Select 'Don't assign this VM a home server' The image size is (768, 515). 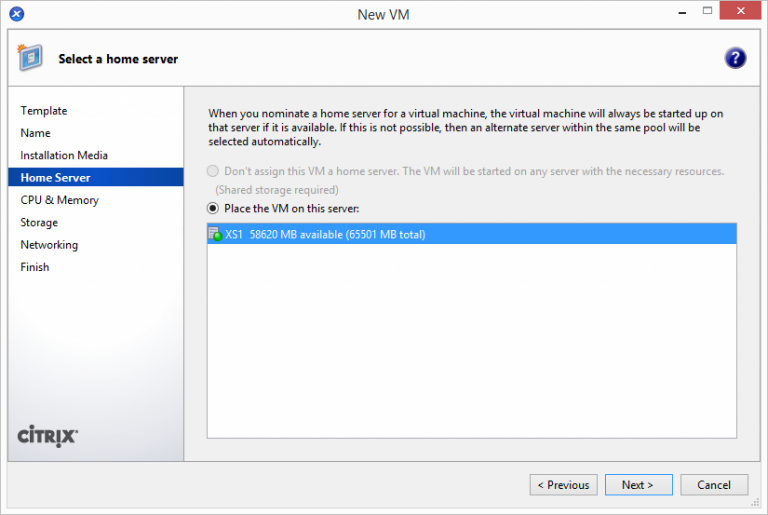[x=212, y=171]
